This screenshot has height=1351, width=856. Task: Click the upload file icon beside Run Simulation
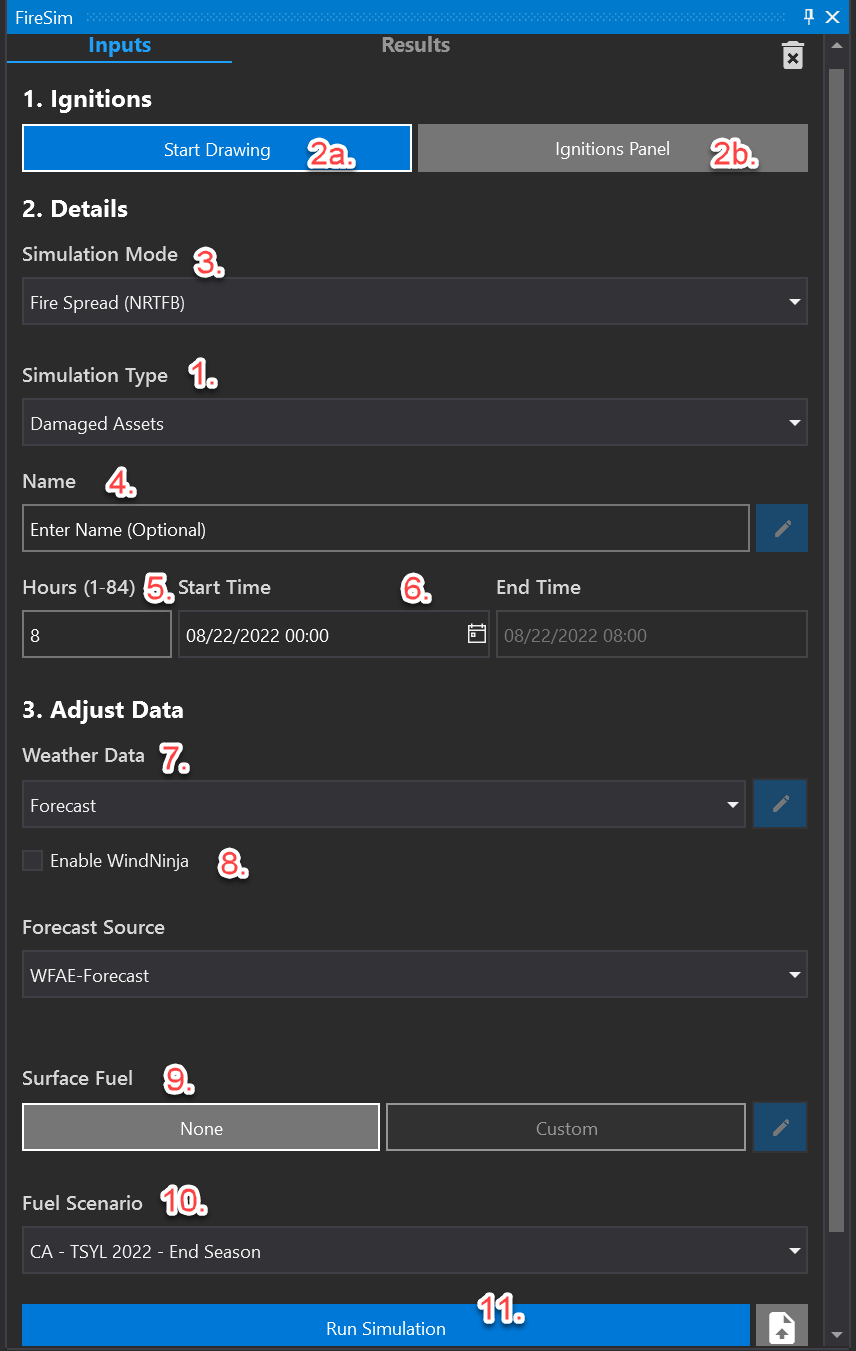point(781,1327)
